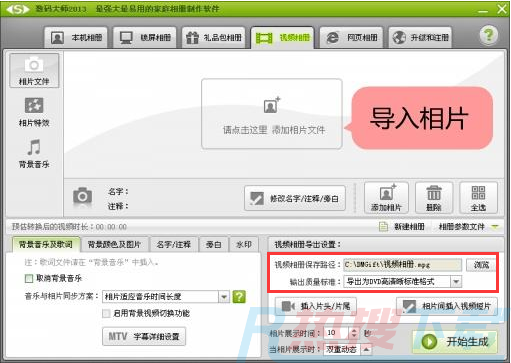The image size is (511, 363).
Task: Open the 网页相册 tab
Action: point(351,37)
